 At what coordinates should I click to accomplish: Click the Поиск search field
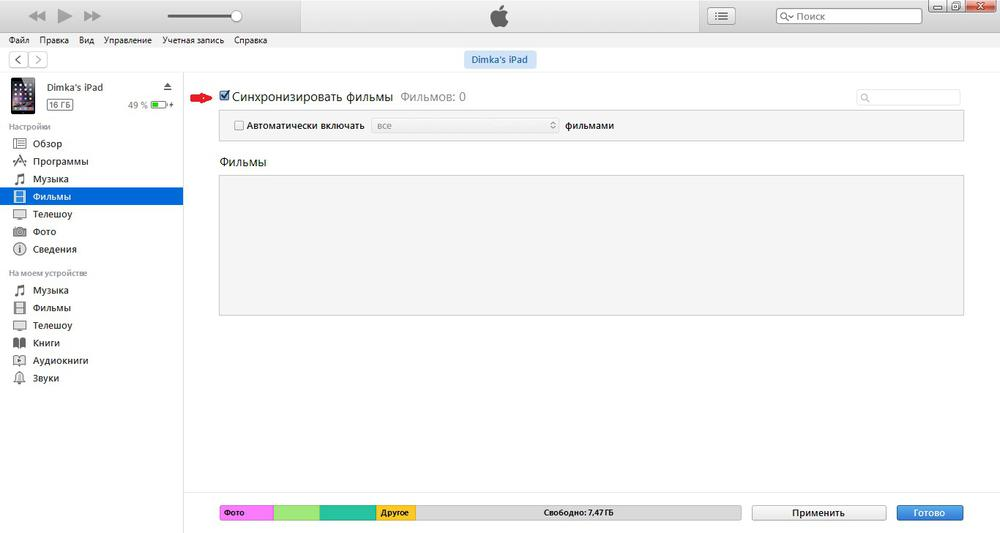pyautogui.click(x=849, y=16)
